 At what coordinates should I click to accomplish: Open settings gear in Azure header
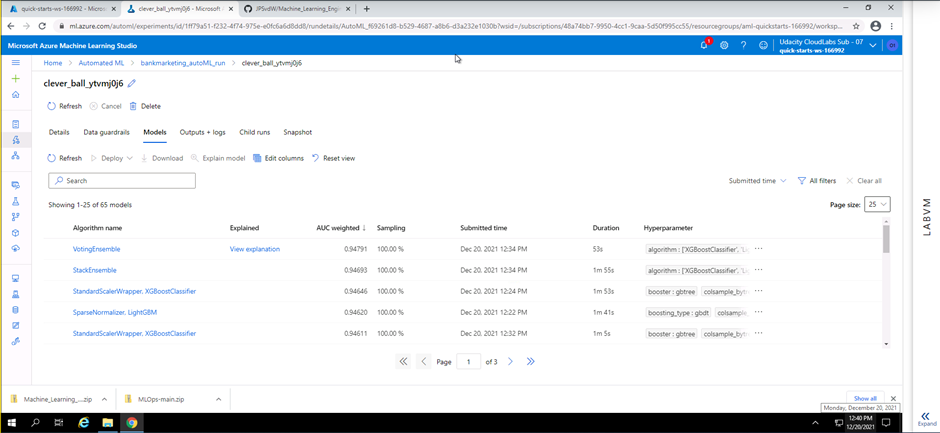pyautogui.click(x=724, y=45)
